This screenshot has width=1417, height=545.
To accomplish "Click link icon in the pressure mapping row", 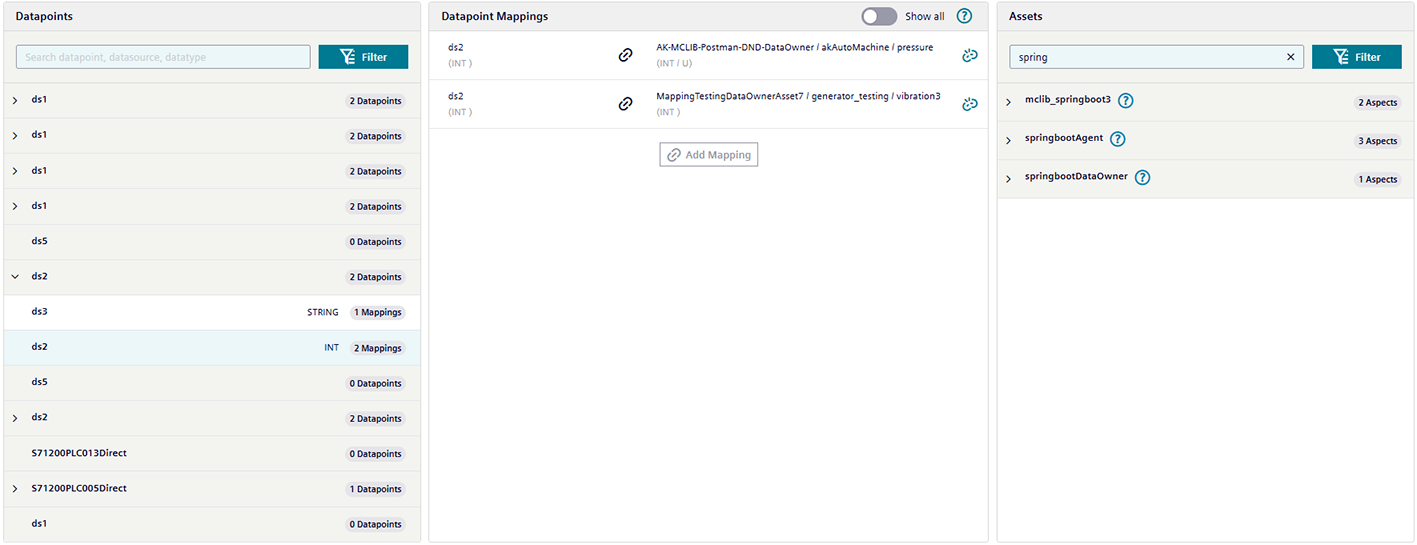I will 626,55.
